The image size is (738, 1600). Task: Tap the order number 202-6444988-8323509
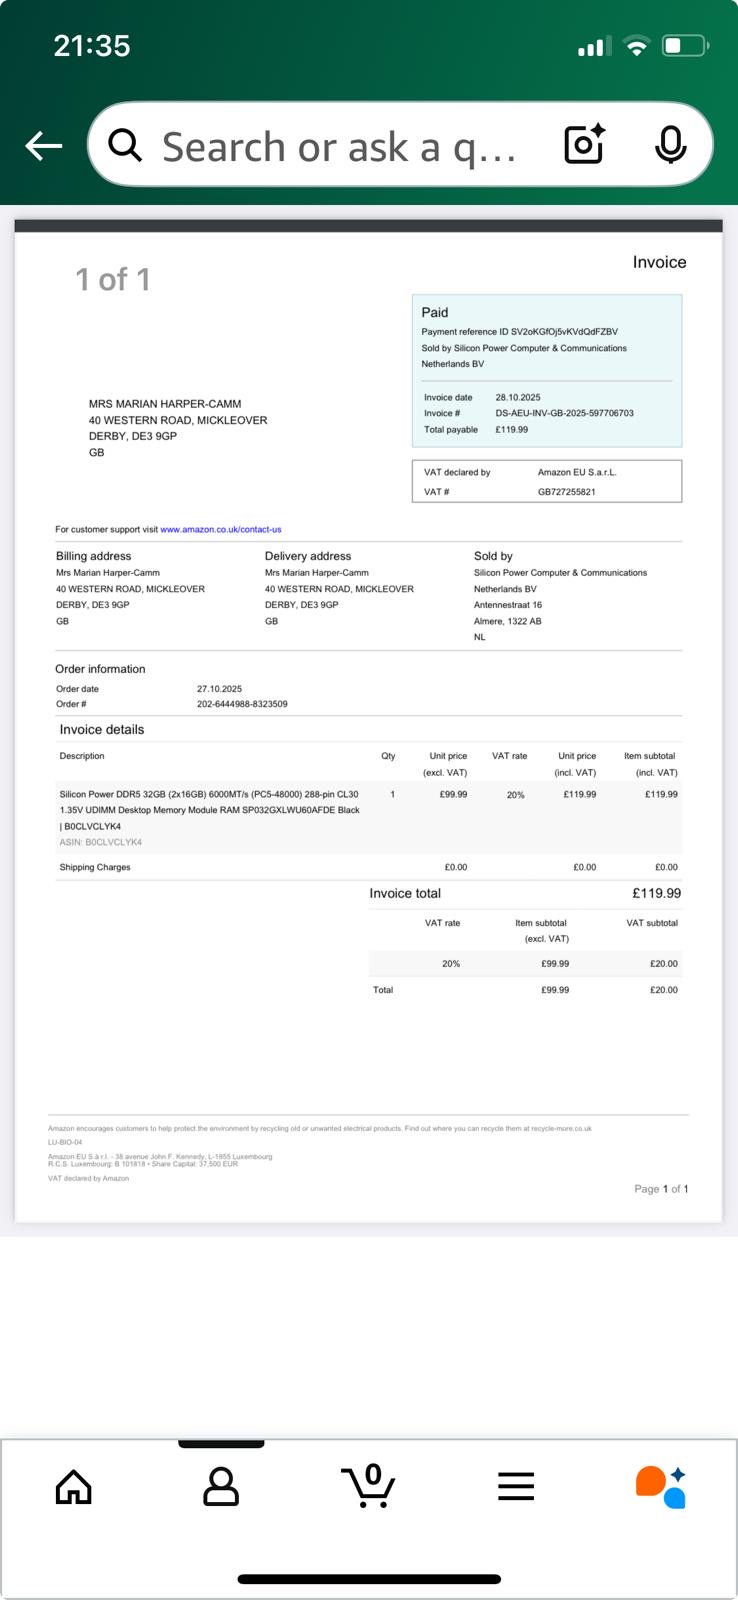click(242, 704)
